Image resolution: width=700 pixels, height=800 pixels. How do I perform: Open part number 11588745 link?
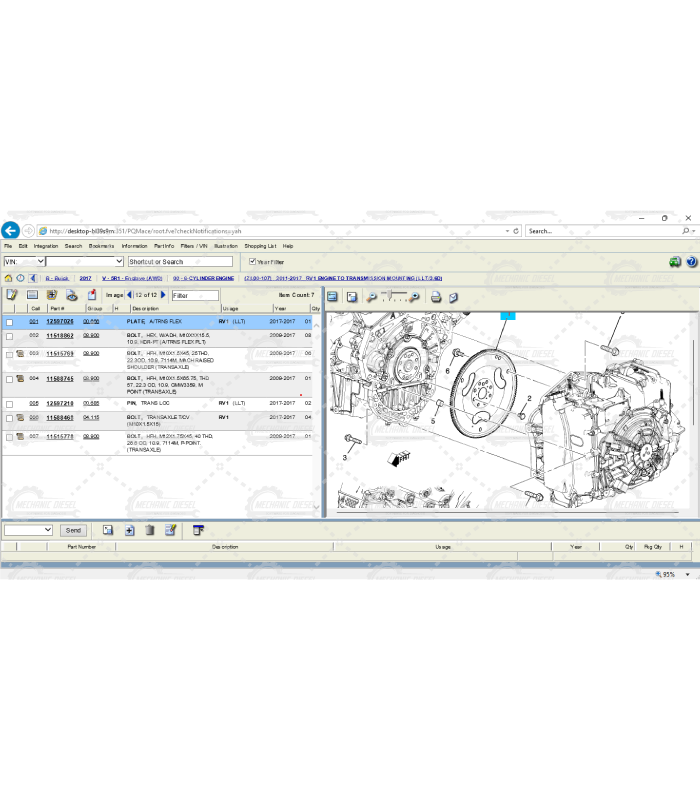pos(60,379)
